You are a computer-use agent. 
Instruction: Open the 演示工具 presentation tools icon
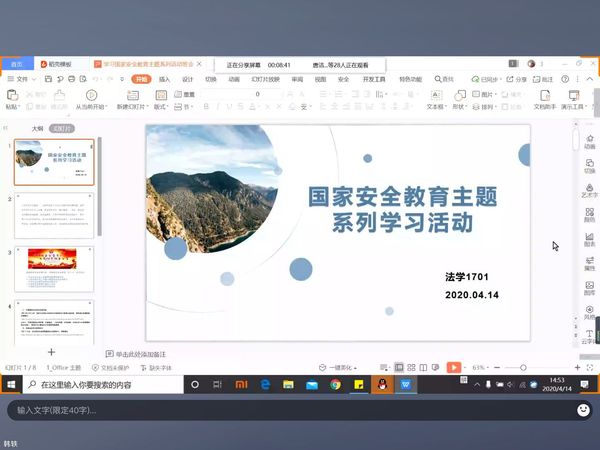(573, 94)
